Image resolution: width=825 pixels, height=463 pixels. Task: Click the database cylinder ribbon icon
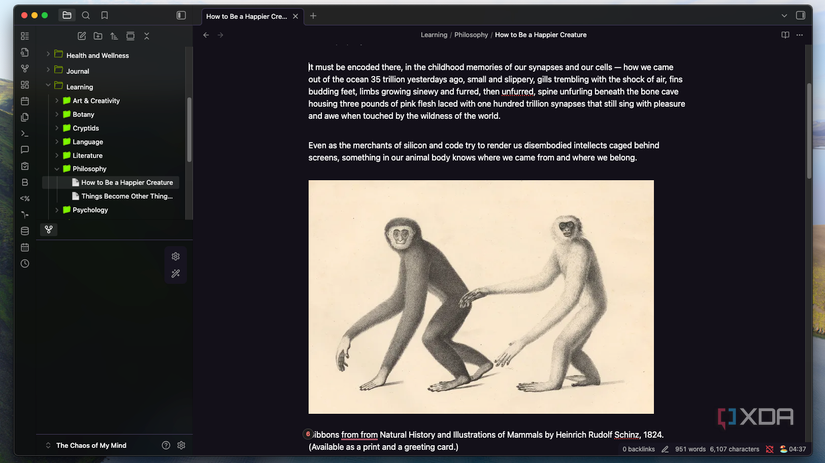(x=25, y=231)
